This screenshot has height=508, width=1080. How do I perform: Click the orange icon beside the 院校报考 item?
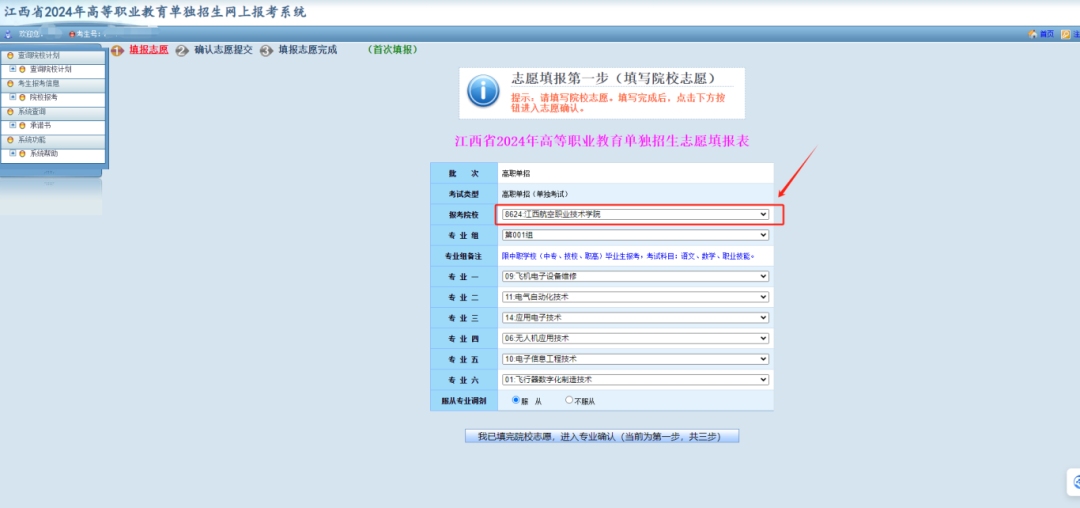(23, 97)
